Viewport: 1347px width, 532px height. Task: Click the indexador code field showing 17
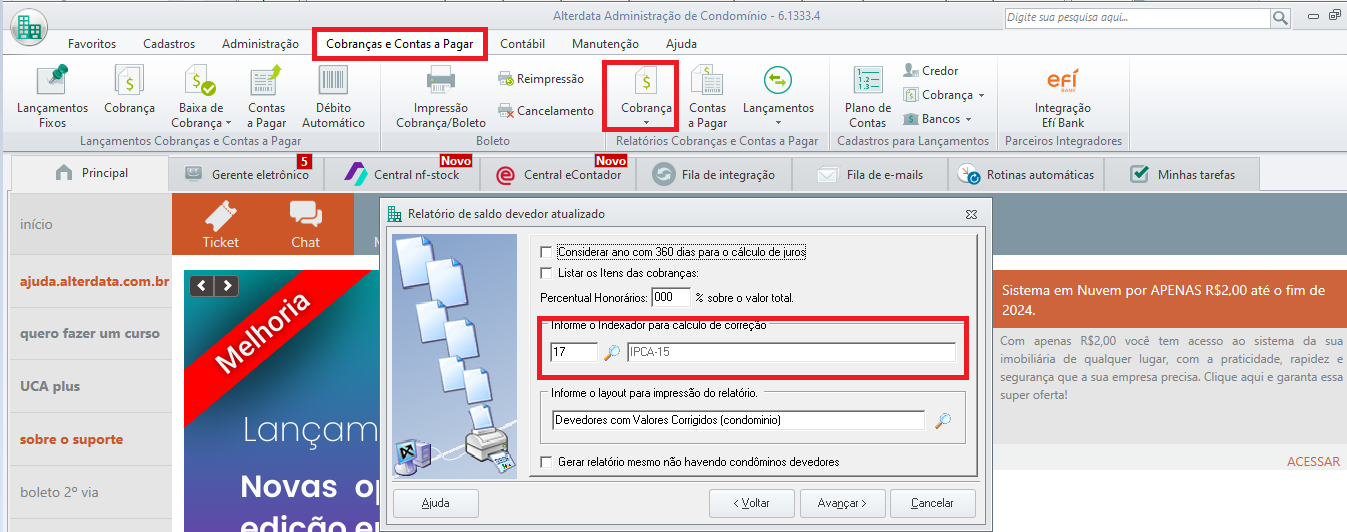coord(573,352)
